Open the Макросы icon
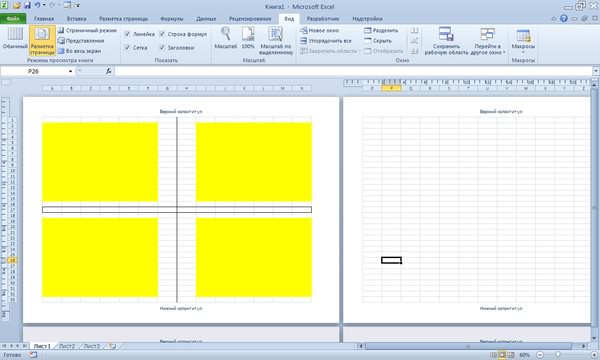 pyautogui.click(x=523, y=35)
